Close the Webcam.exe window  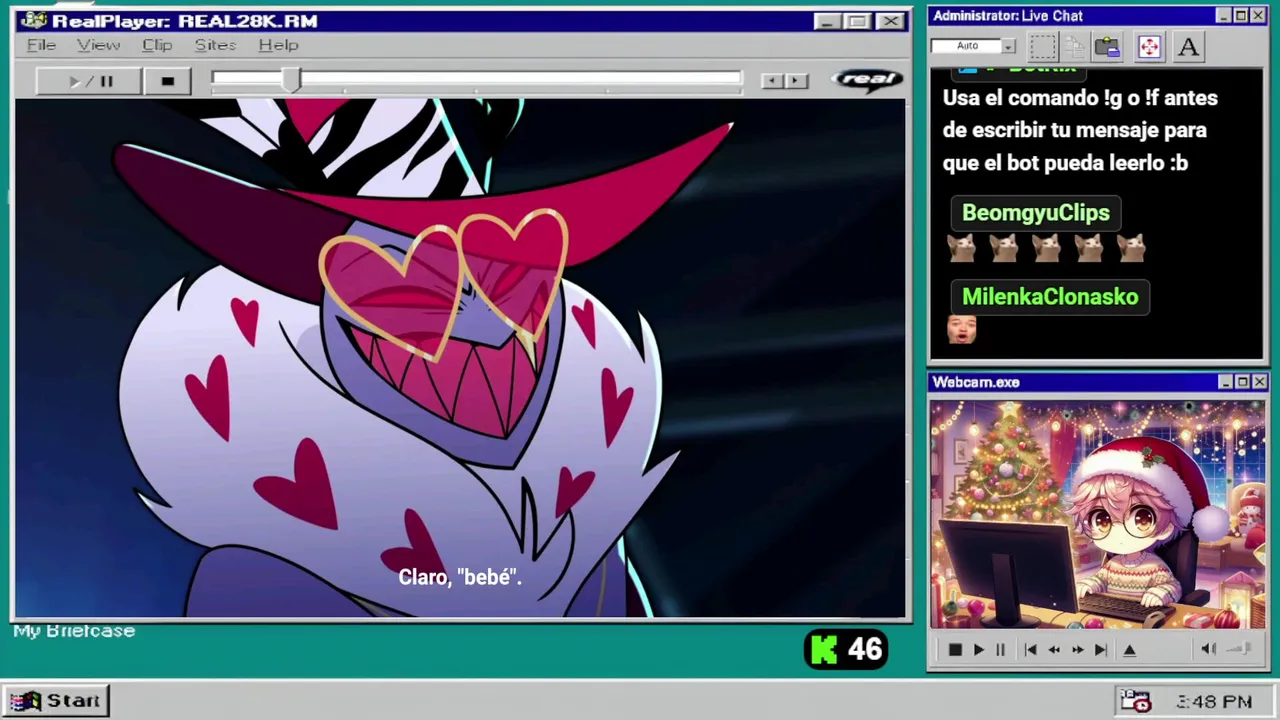[x=1259, y=382]
